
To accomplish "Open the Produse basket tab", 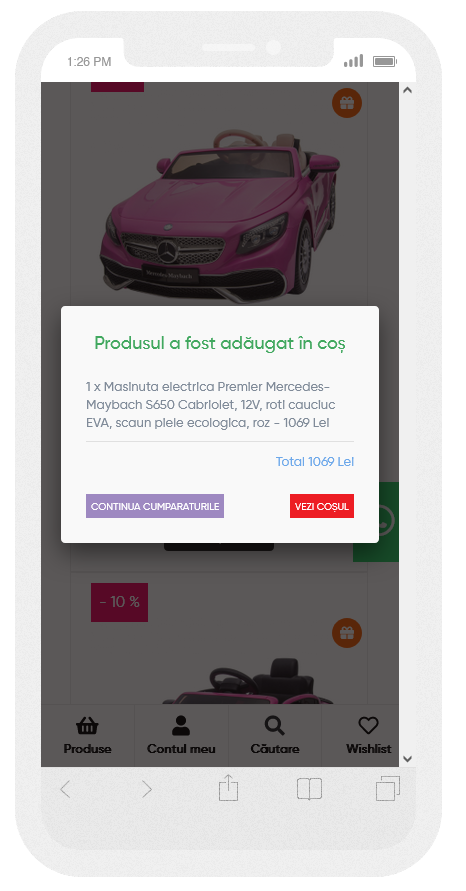I will [88, 735].
